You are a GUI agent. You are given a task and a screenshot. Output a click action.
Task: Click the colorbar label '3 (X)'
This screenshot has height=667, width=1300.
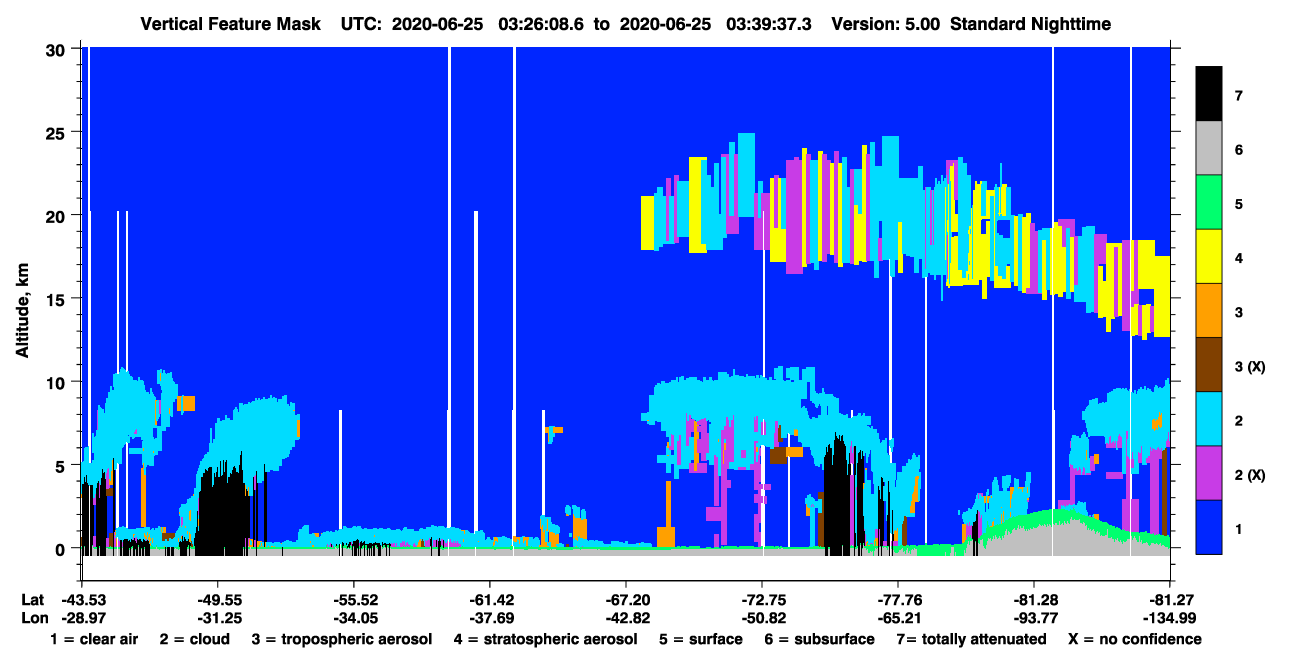(x=1250, y=367)
